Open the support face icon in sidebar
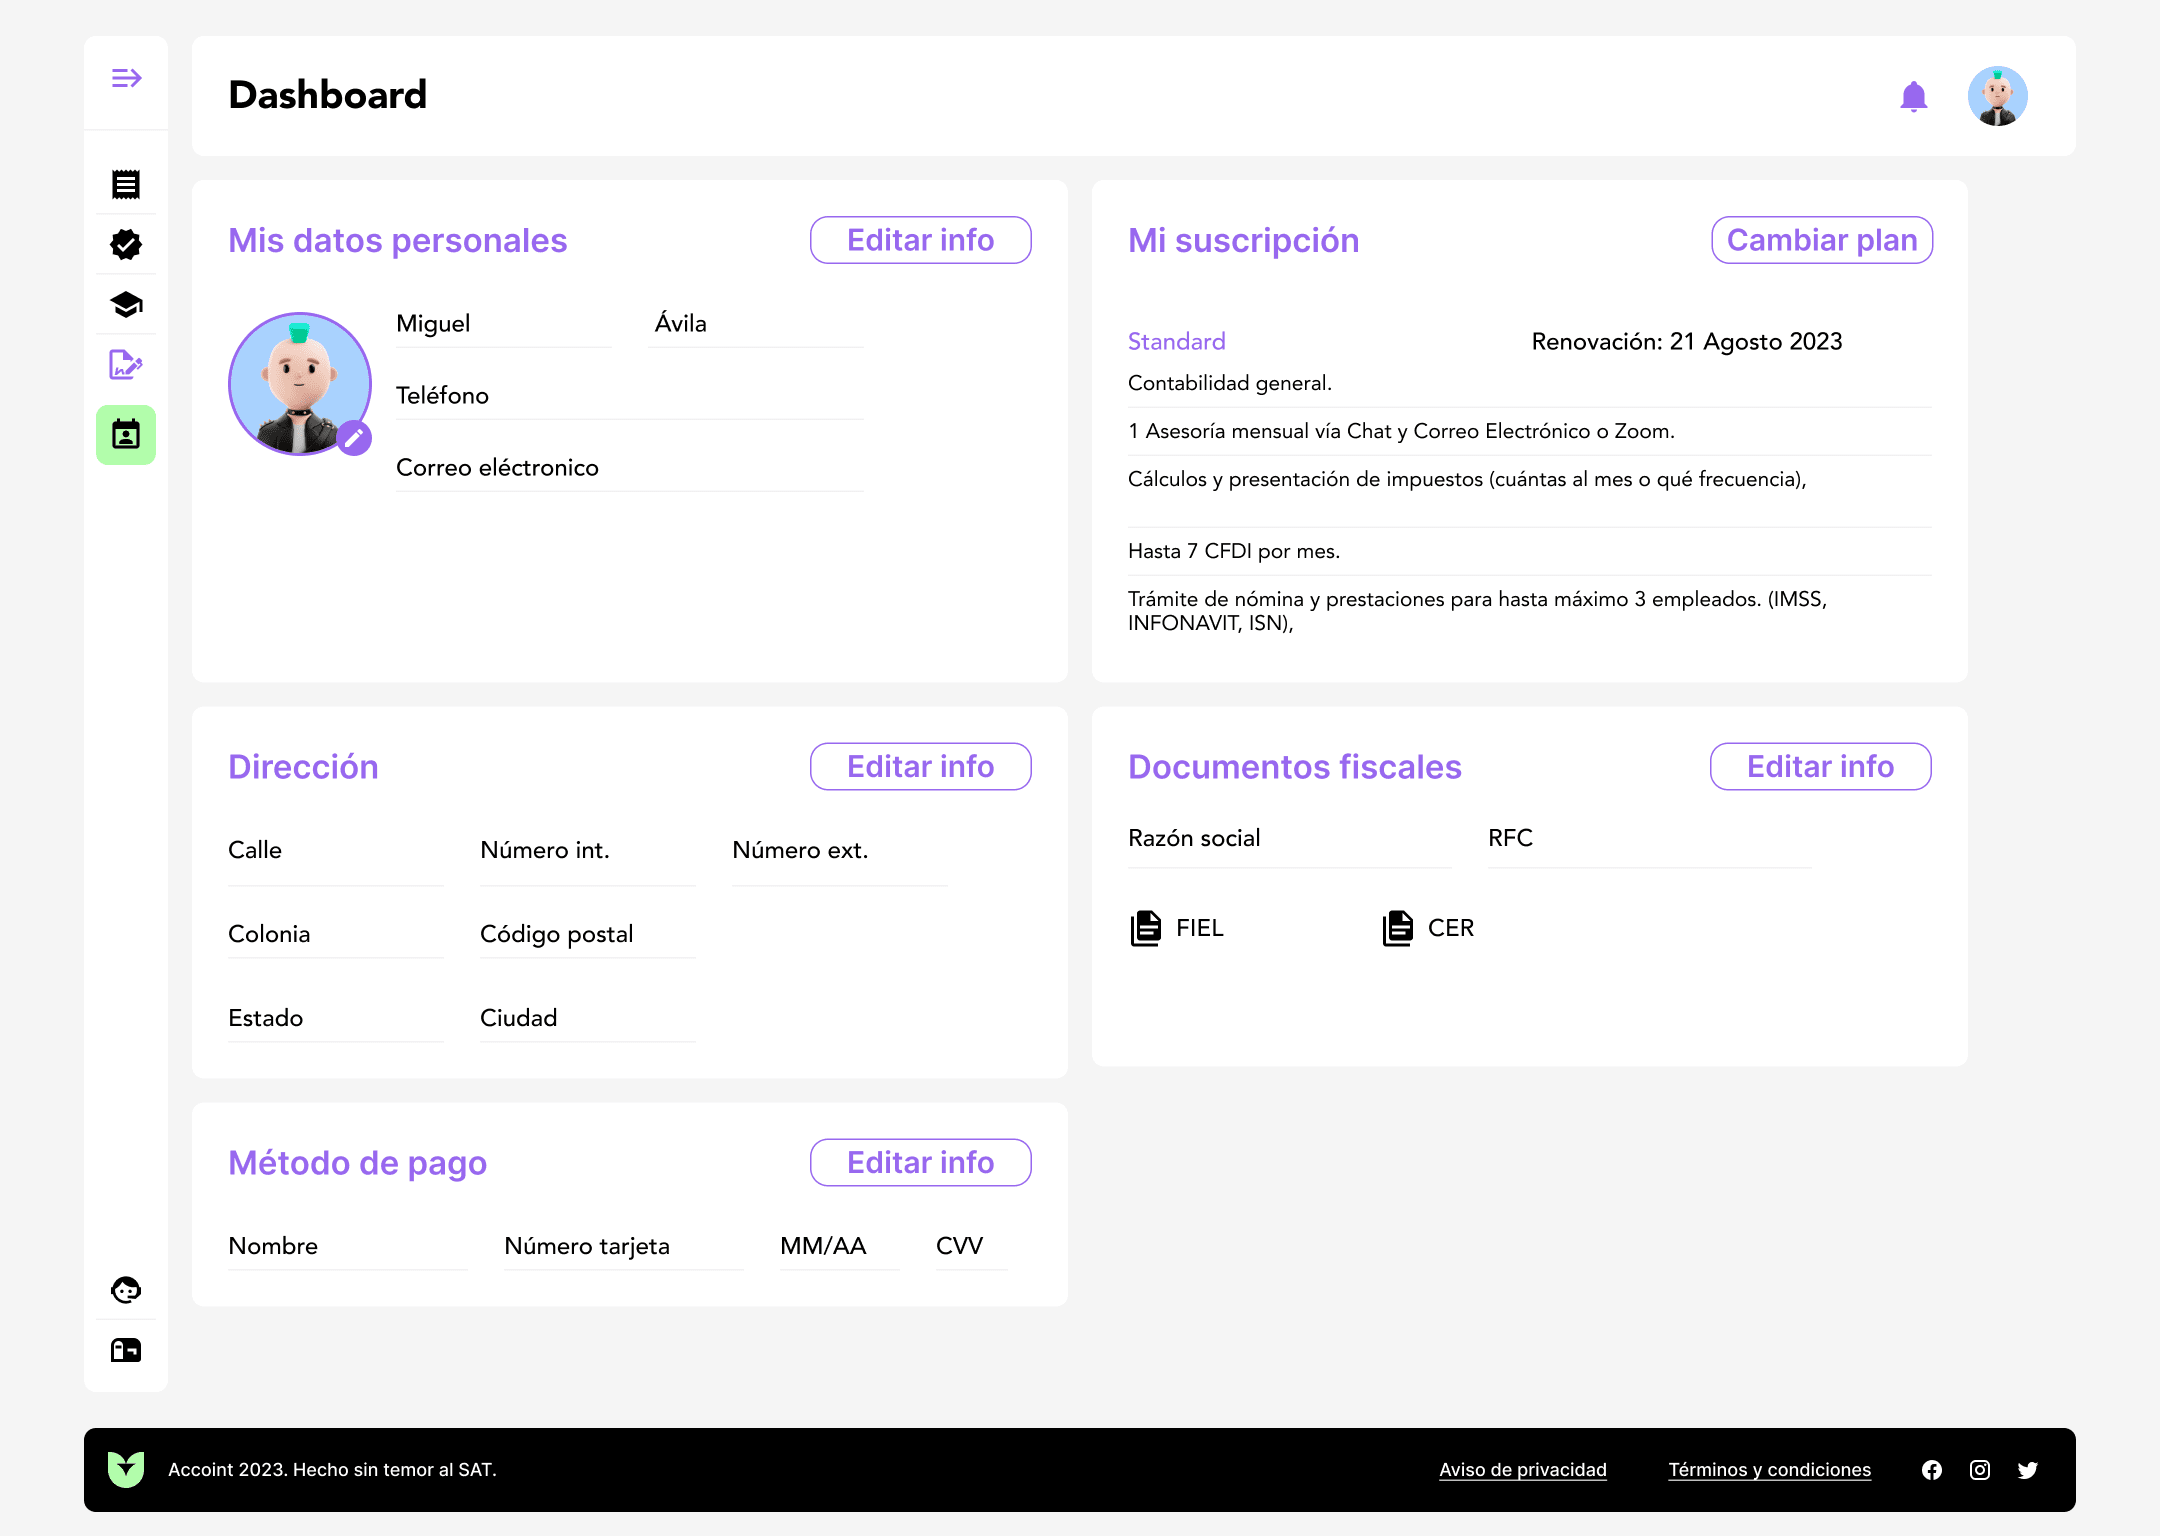The height and width of the screenshot is (1536, 2160). 126,1290
